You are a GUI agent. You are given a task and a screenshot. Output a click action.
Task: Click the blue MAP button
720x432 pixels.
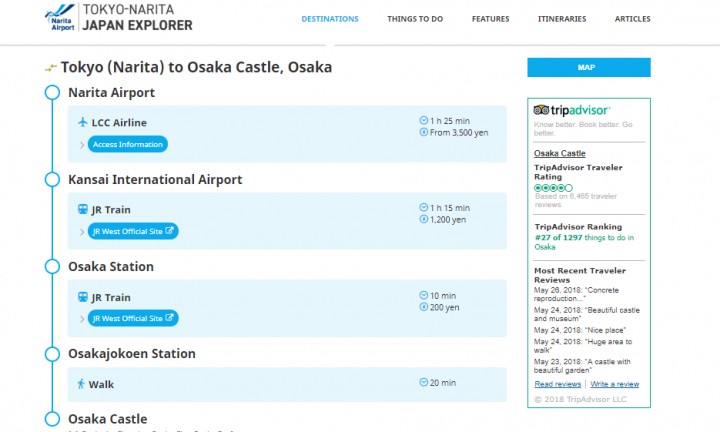coord(589,67)
